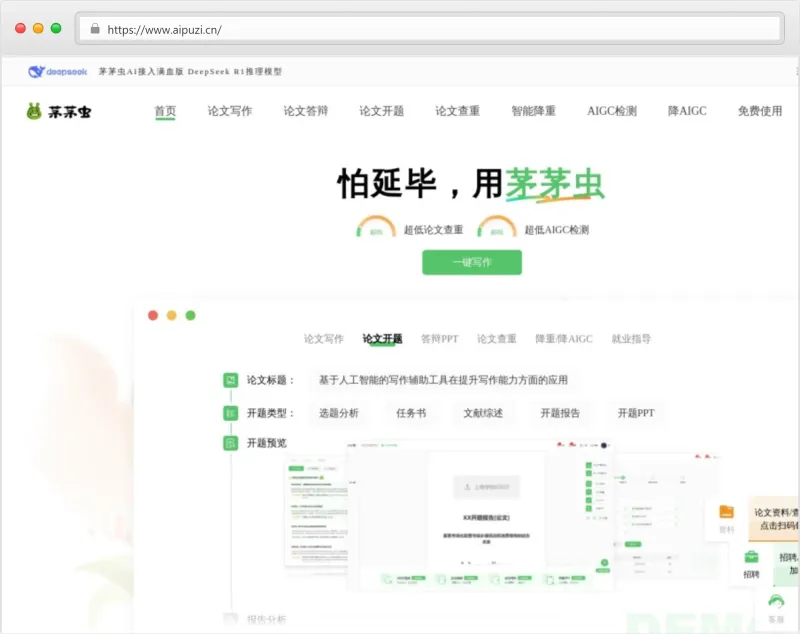This screenshot has width=800, height=634.
Task: Click the yellow dot in demo window
Action: [x=171, y=315]
